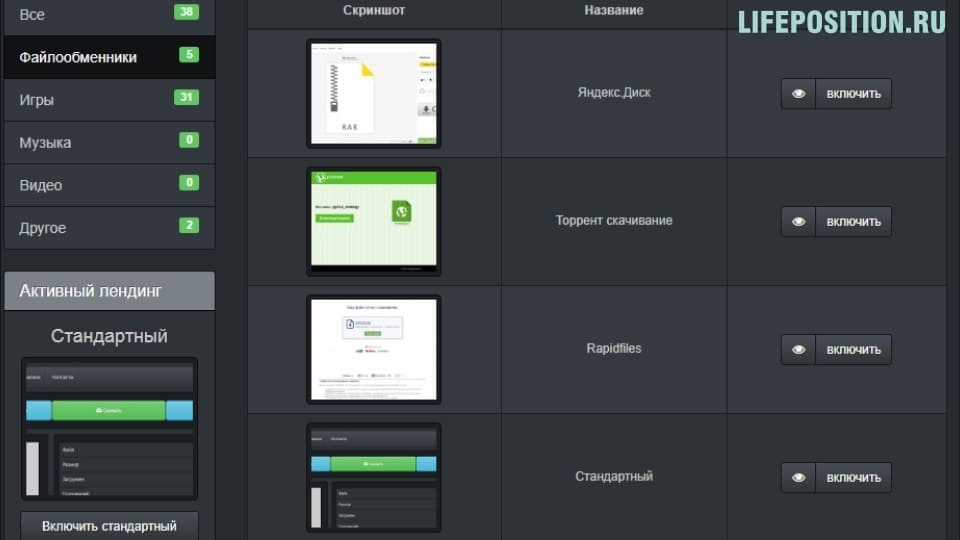View the Rapidfiles screenshot thumbnail
This screenshot has width=960, height=540.
pyautogui.click(x=373, y=349)
